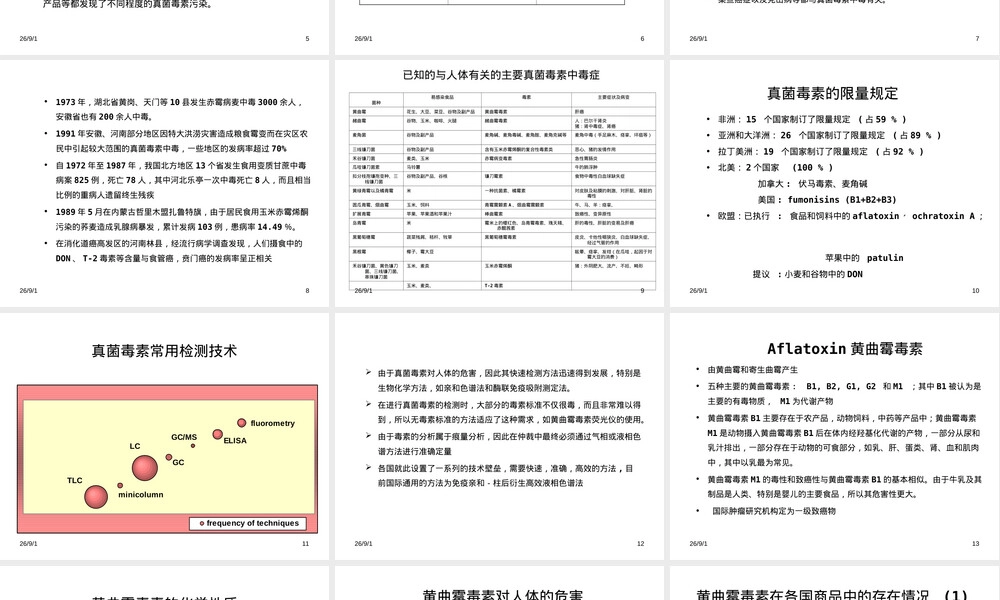Select slide 11 真菌毒素常用检测技术
The image size is (1000, 600).
pyautogui.click(x=165, y=436)
